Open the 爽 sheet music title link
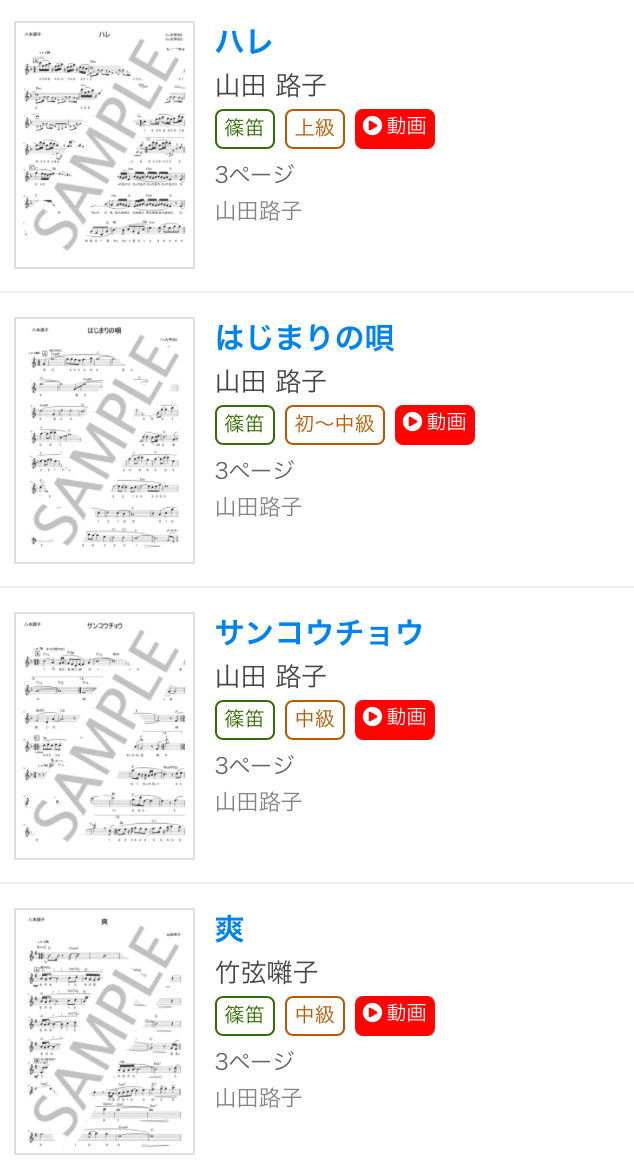 [230, 928]
